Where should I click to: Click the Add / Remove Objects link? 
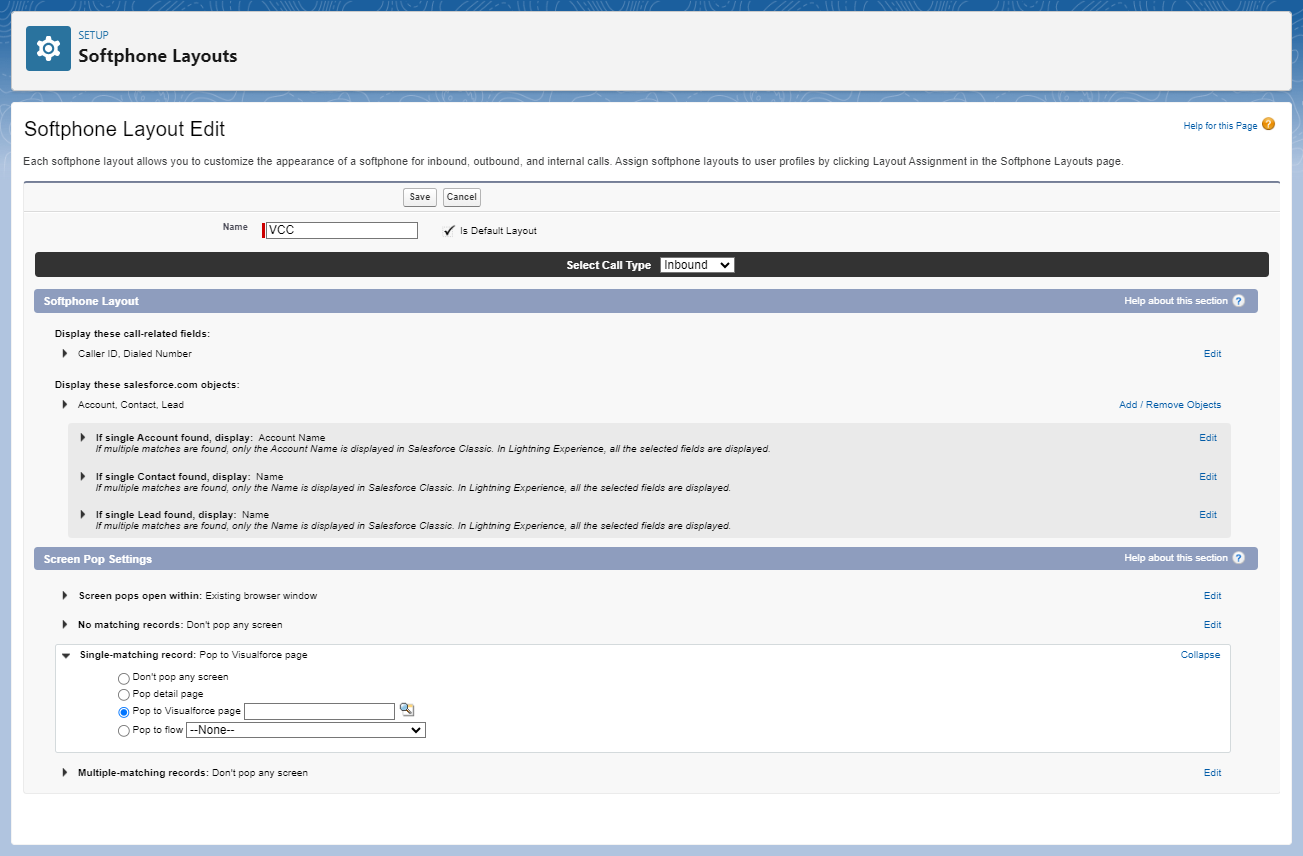(1170, 405)
